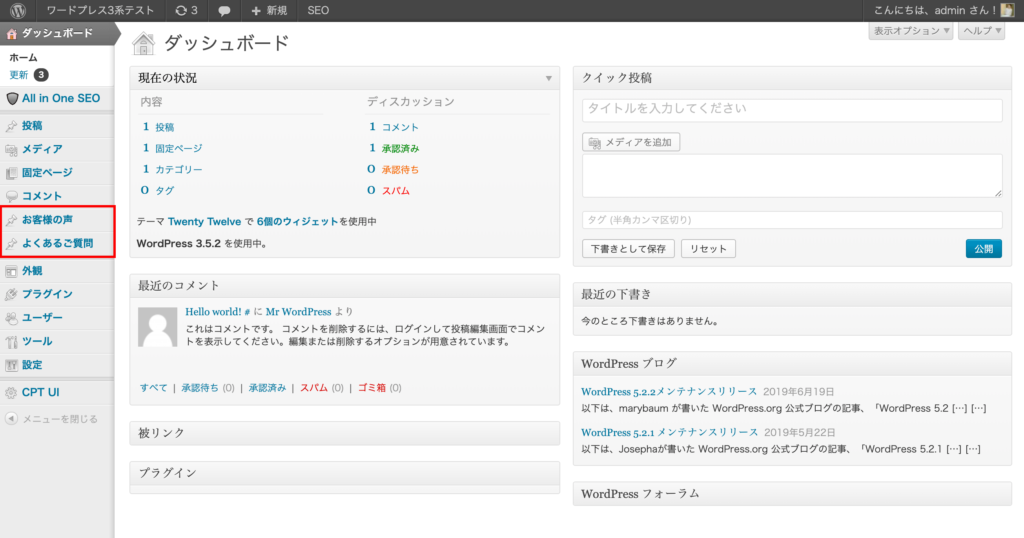The width and height of the screenshot is (1024, 538).
Task: Expand the プラグイン dashboard panel header
Action: pyautogui.click(x=345, y=473)
